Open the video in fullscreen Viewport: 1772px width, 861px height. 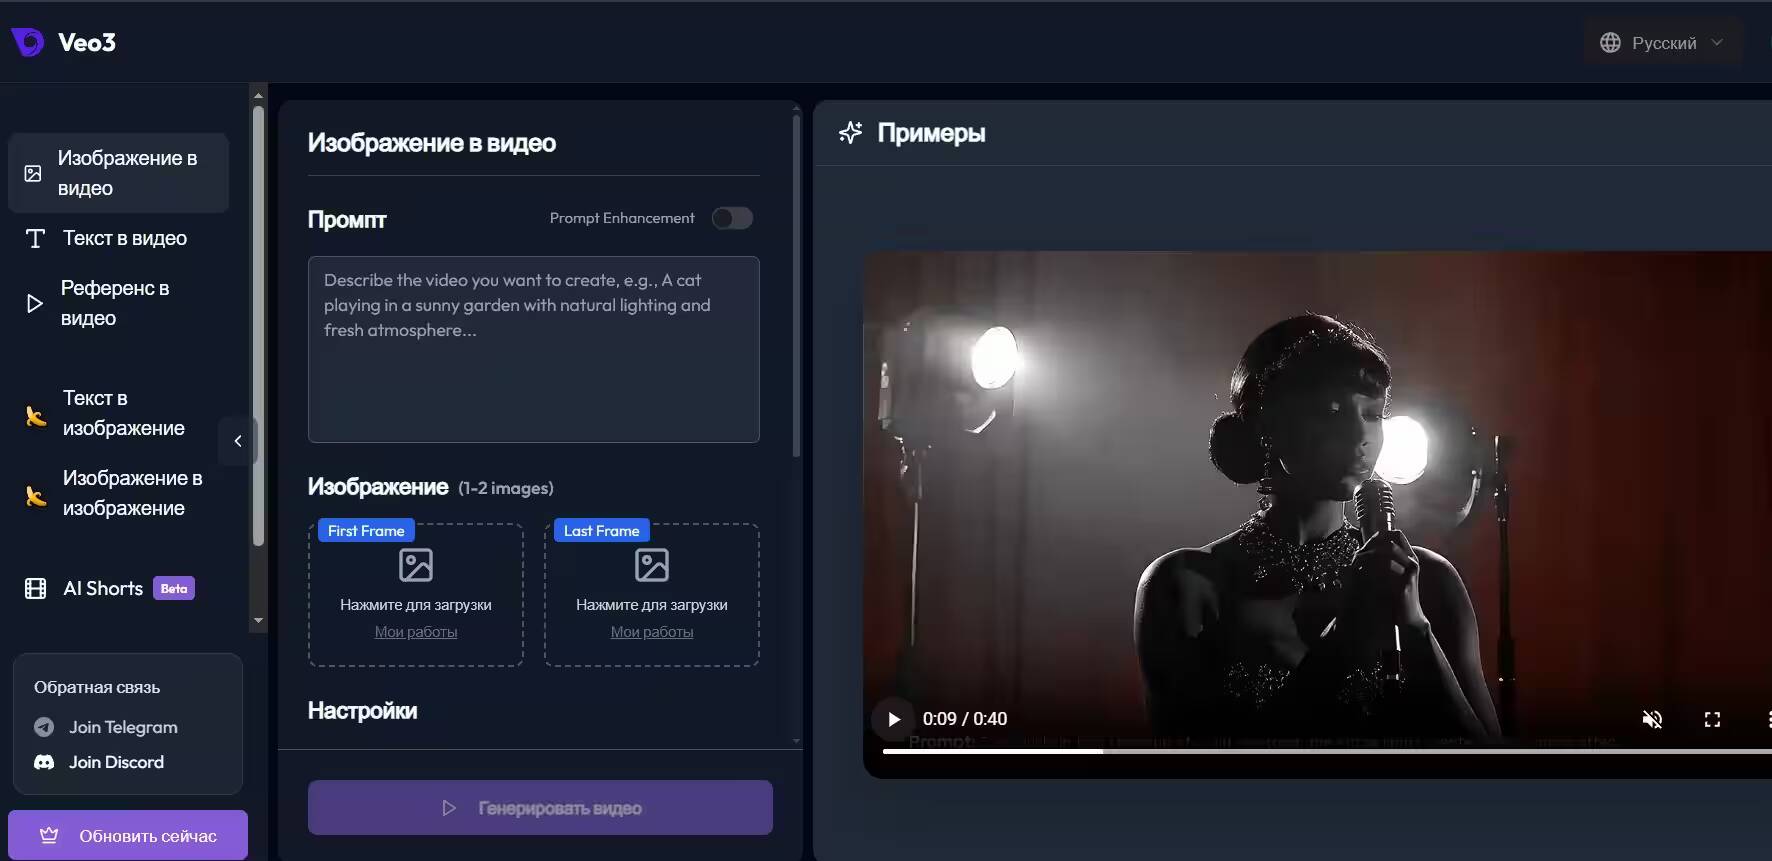1712,719
